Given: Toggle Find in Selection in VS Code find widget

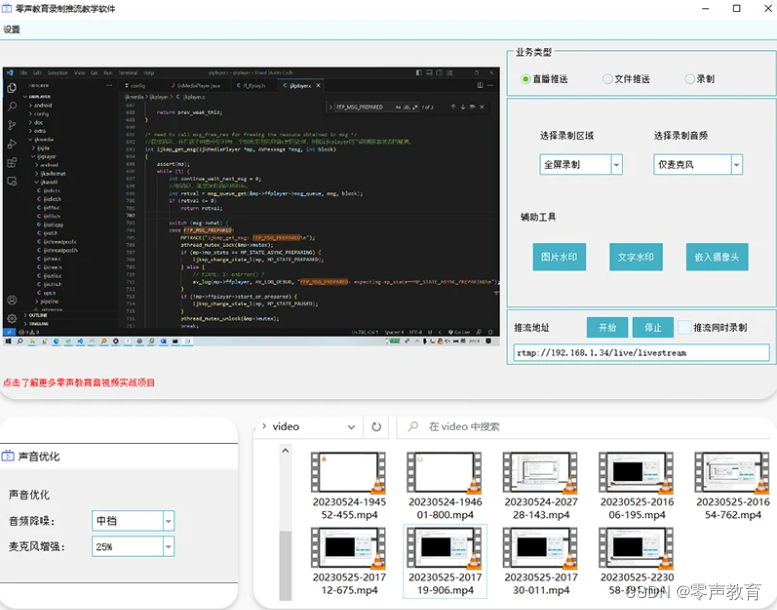Looking at the screenshot, I should [472, 107].
